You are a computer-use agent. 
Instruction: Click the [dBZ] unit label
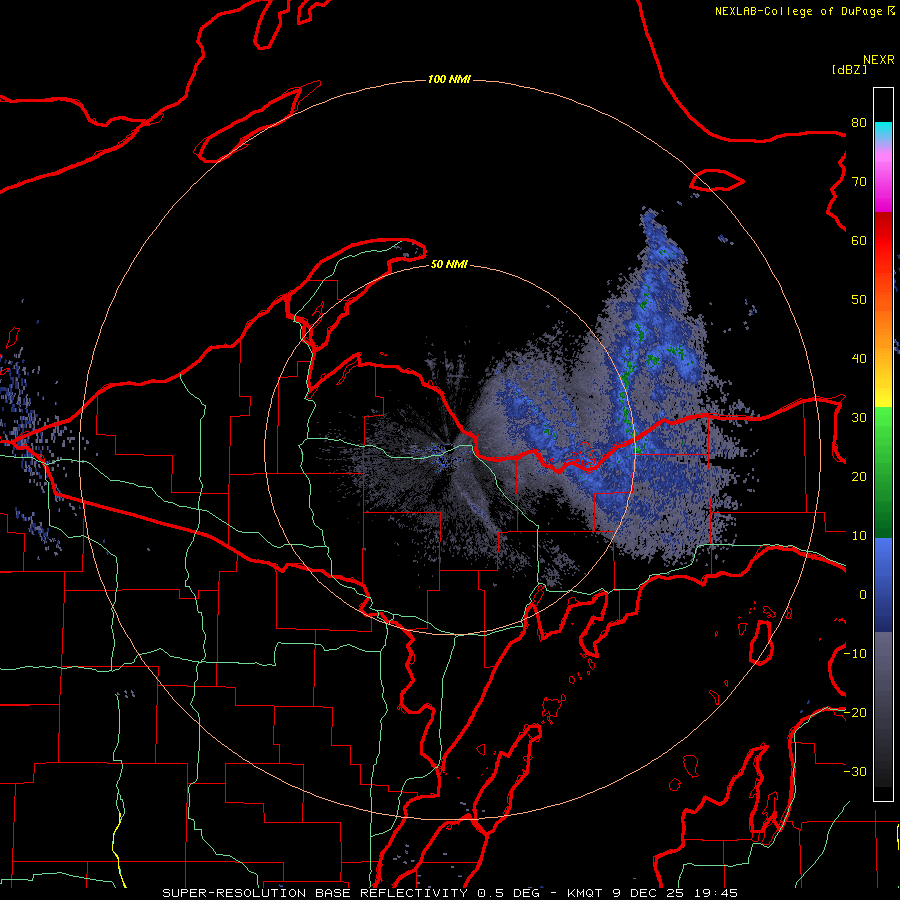[849, 70]
